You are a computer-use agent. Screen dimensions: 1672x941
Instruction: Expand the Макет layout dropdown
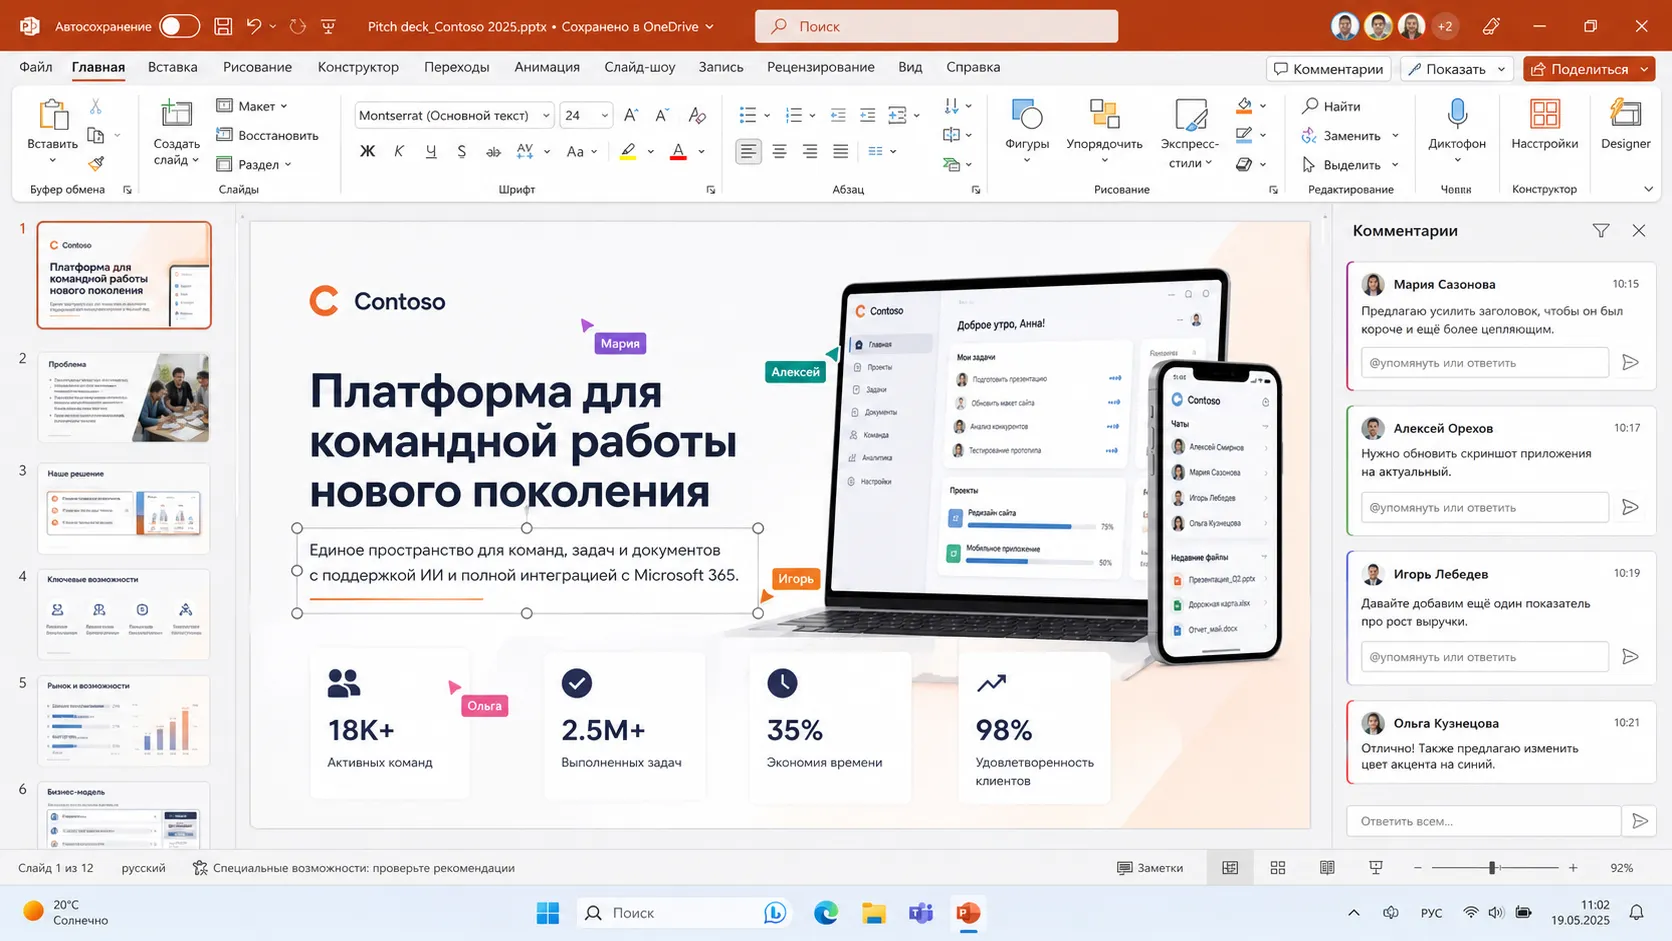(x=252, y=106)
